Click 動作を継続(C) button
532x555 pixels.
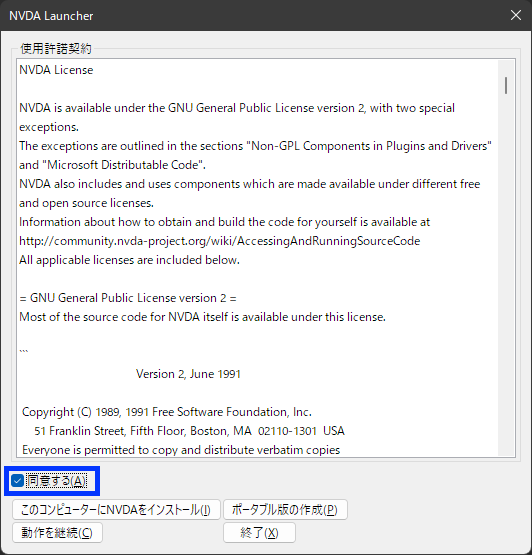tap(57, 532)
